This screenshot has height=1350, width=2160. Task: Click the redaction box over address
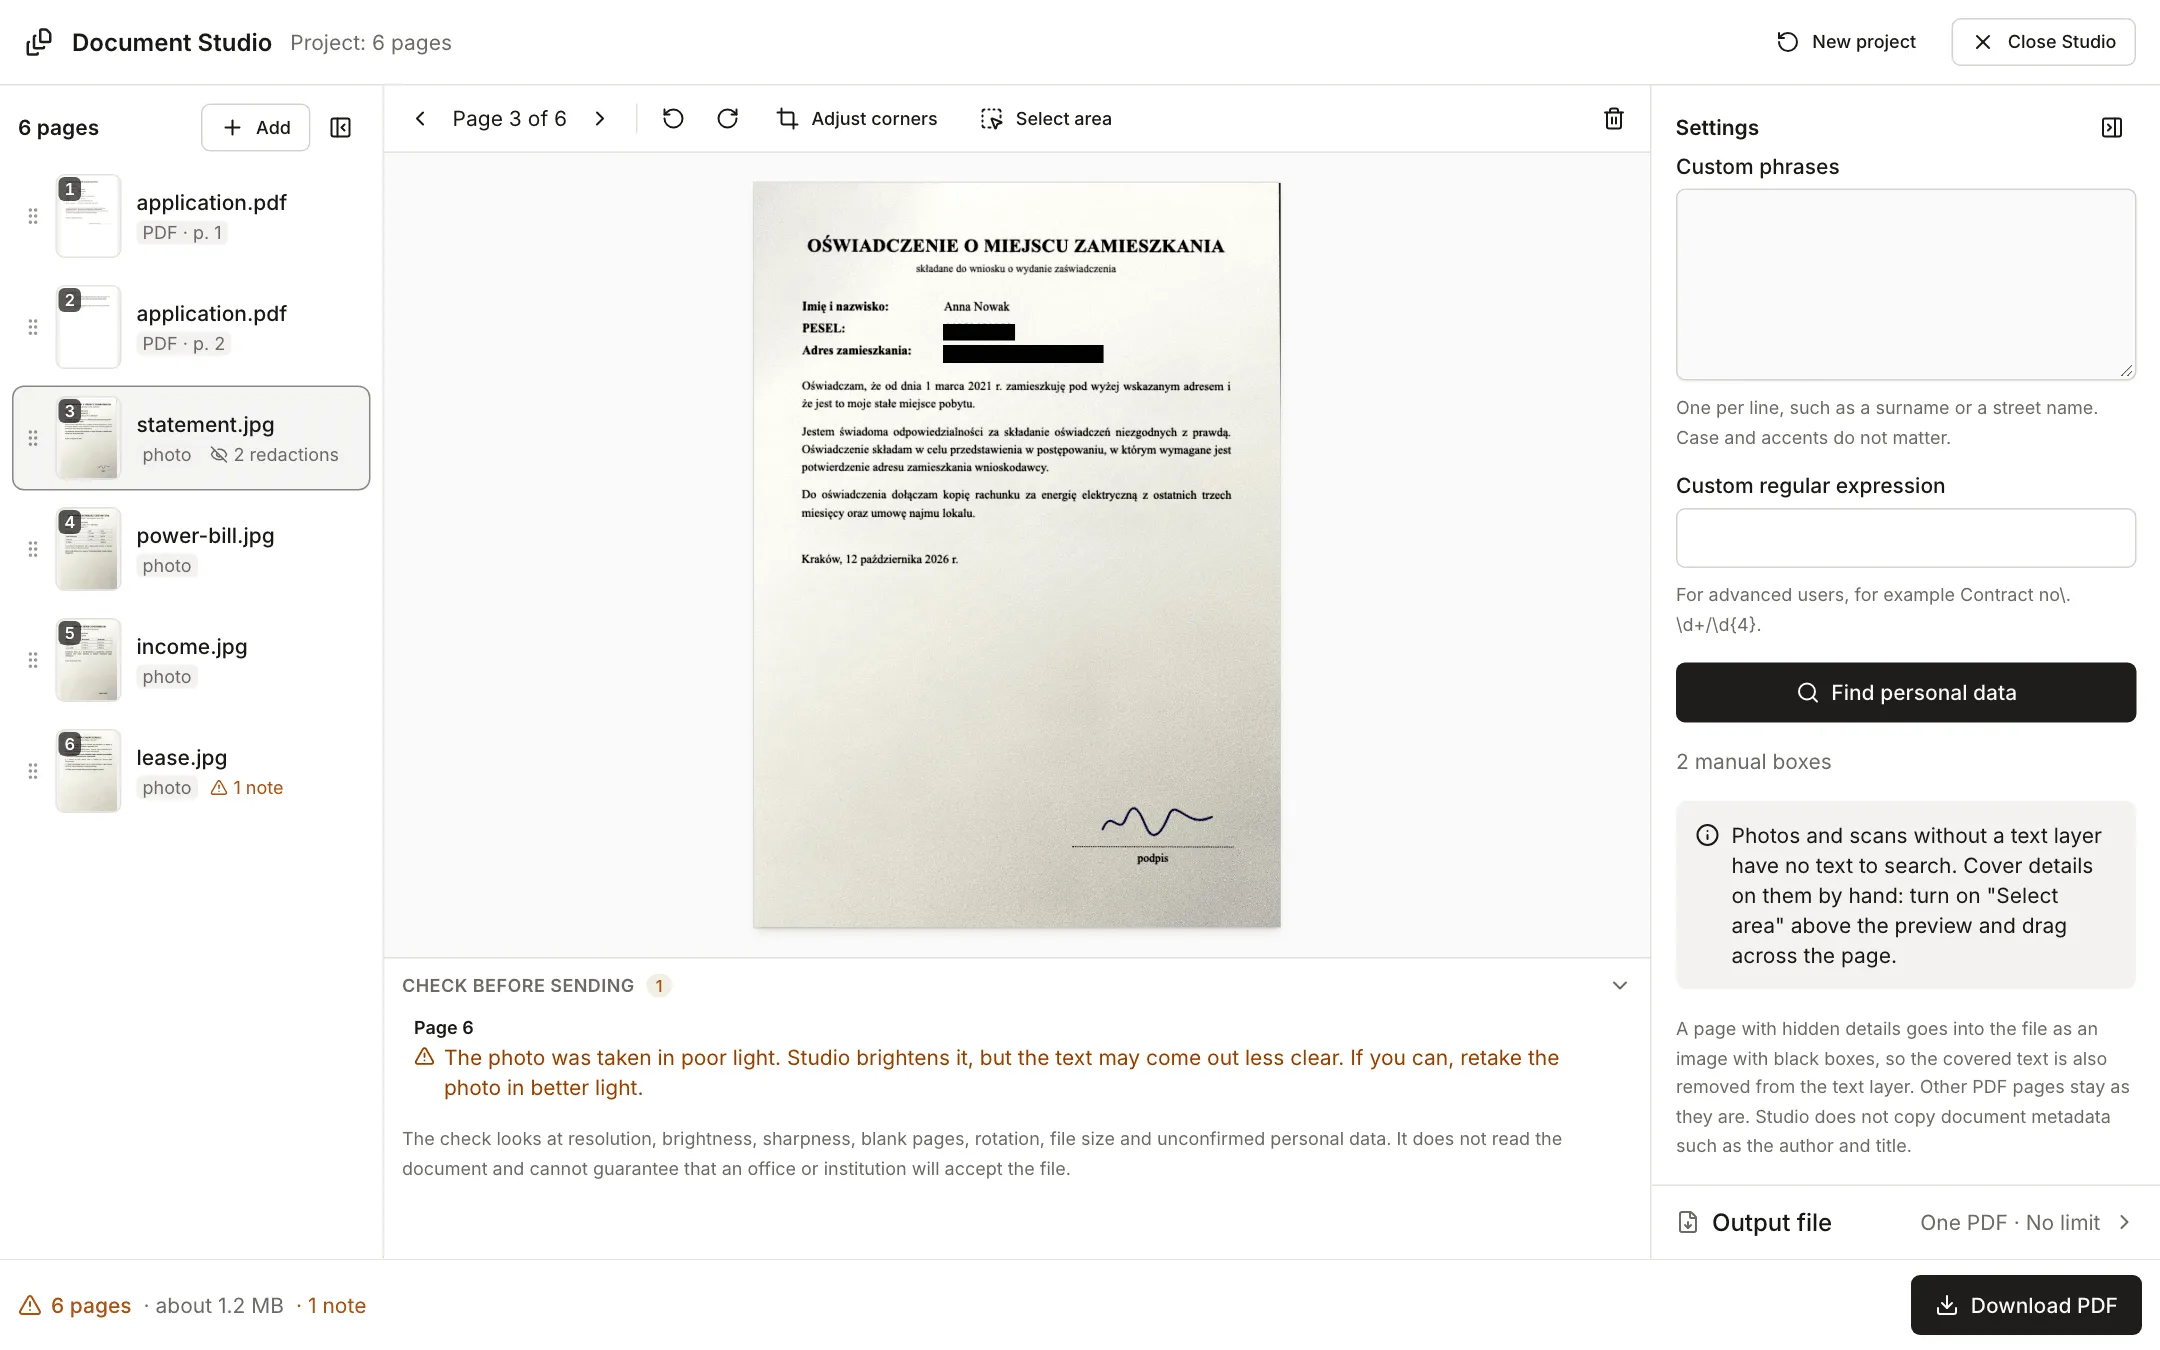tap(1023, 354)
